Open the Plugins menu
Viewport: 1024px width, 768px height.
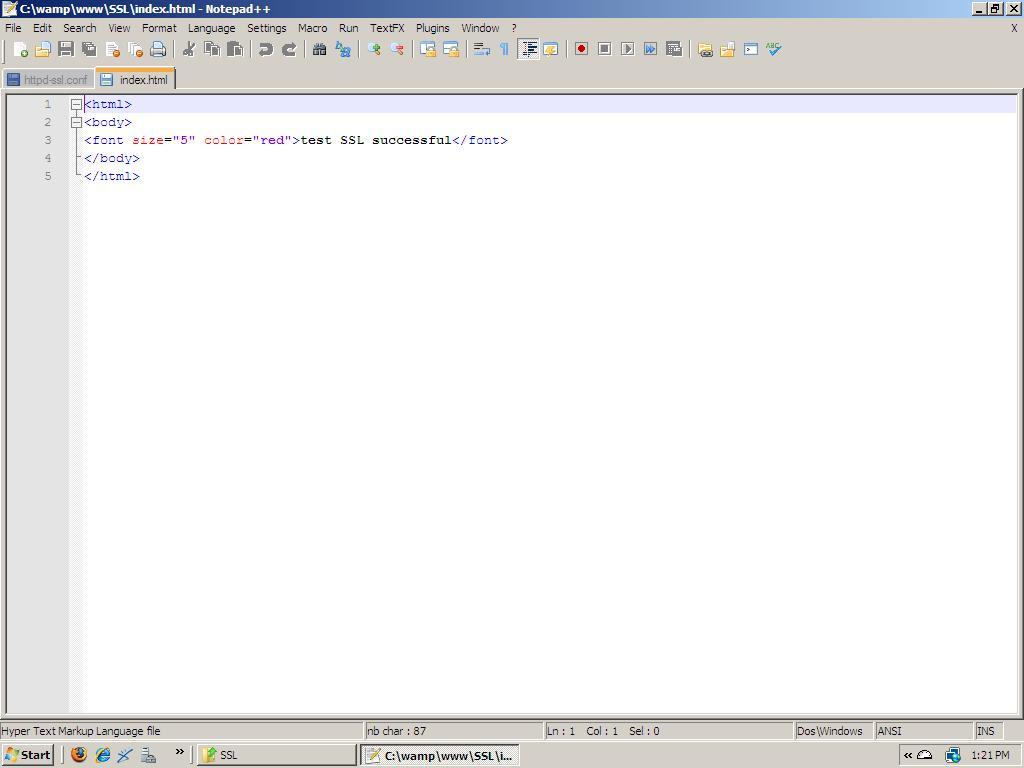coord(432,28)
